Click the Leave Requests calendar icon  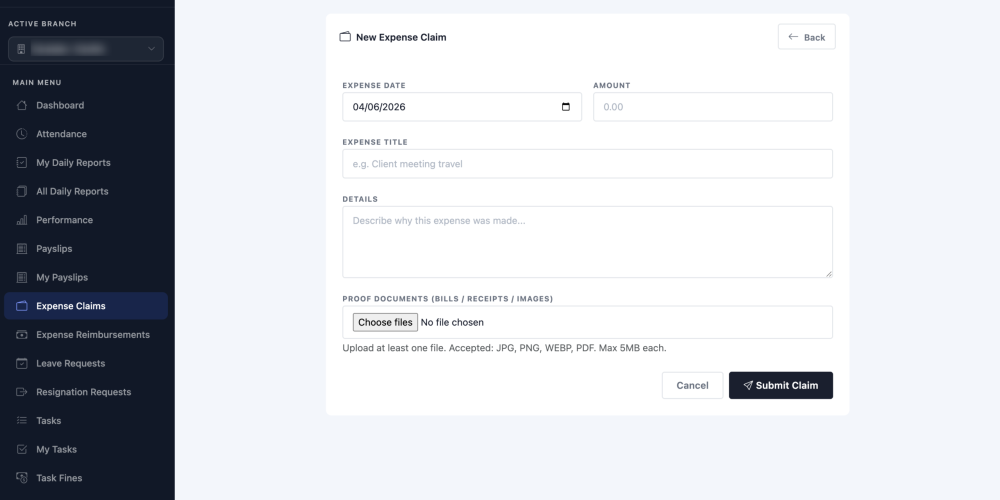[22, 364]
